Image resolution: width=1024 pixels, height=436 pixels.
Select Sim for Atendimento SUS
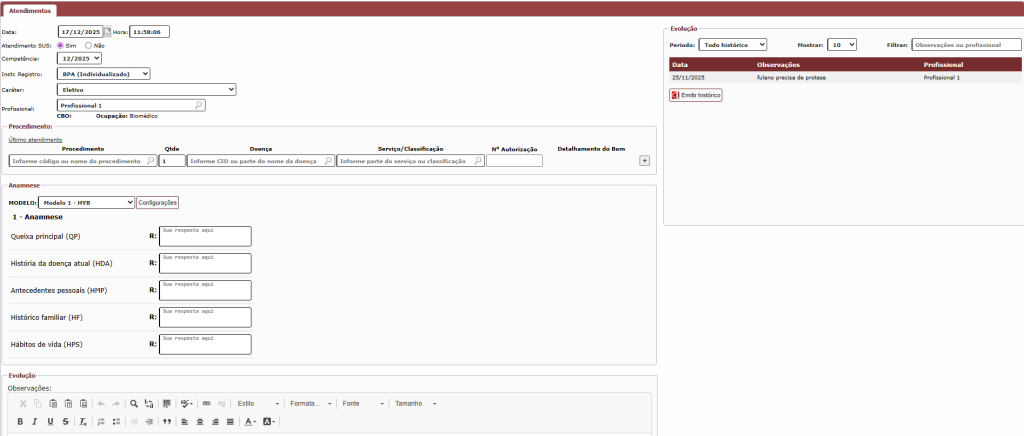click(60, 45)
